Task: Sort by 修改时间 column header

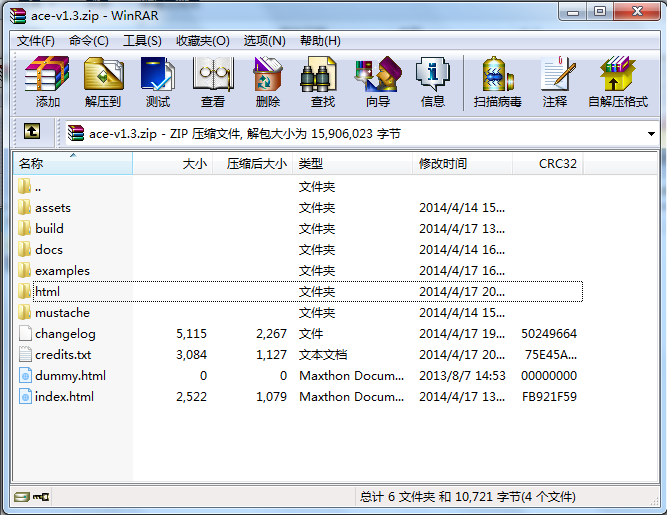Action: point(462,163)
